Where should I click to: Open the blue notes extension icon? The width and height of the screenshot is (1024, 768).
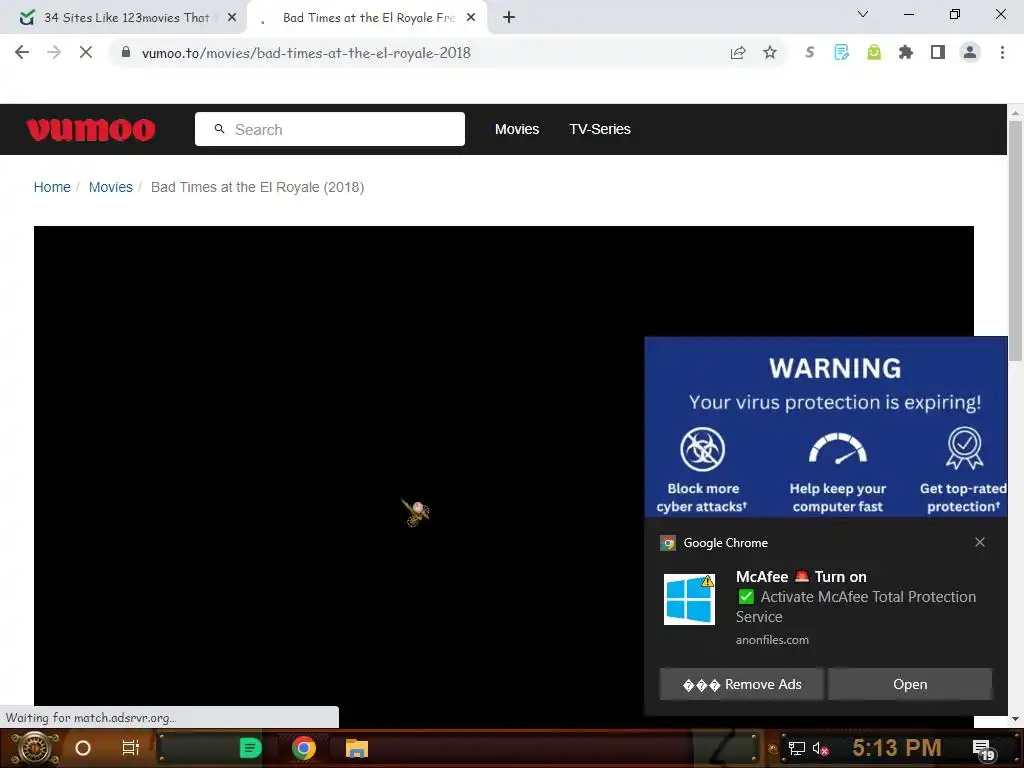842,52
